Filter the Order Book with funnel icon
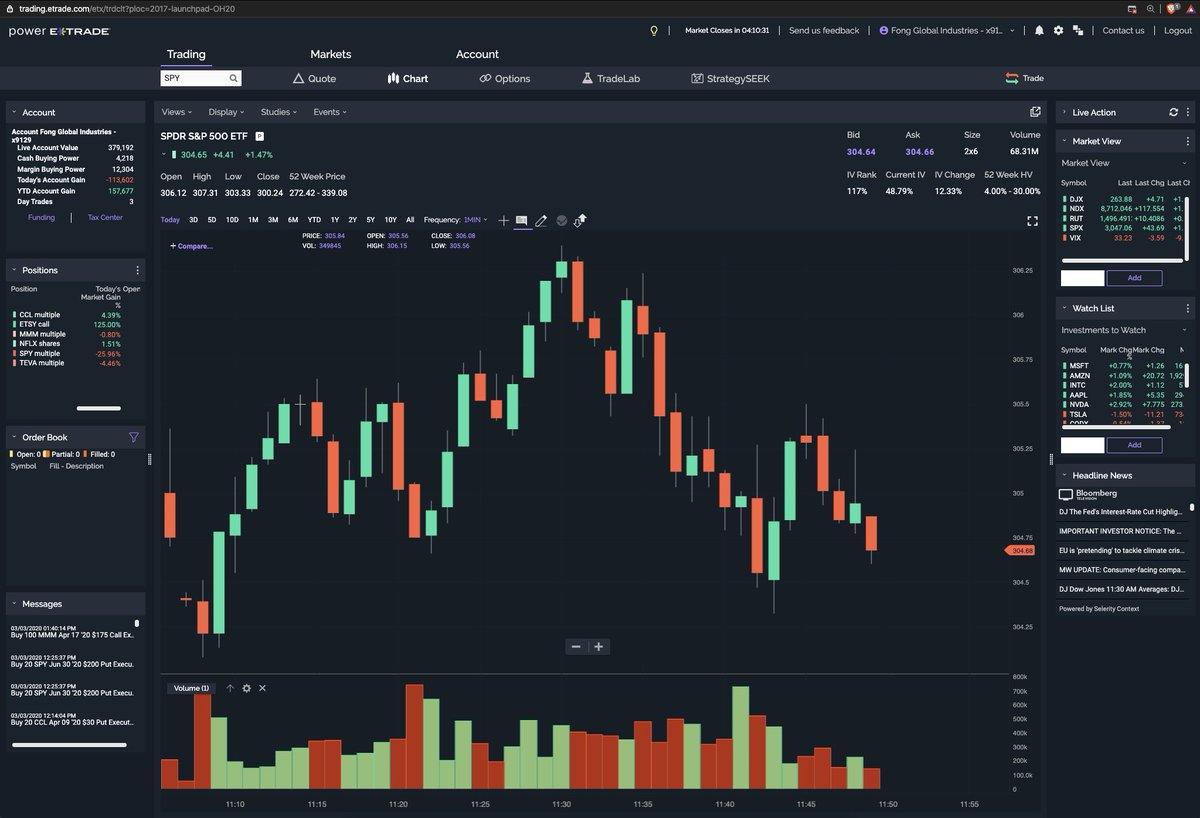Image resolution: width=1200 pixels, height=818 pixels. click(x=134, y=437)
